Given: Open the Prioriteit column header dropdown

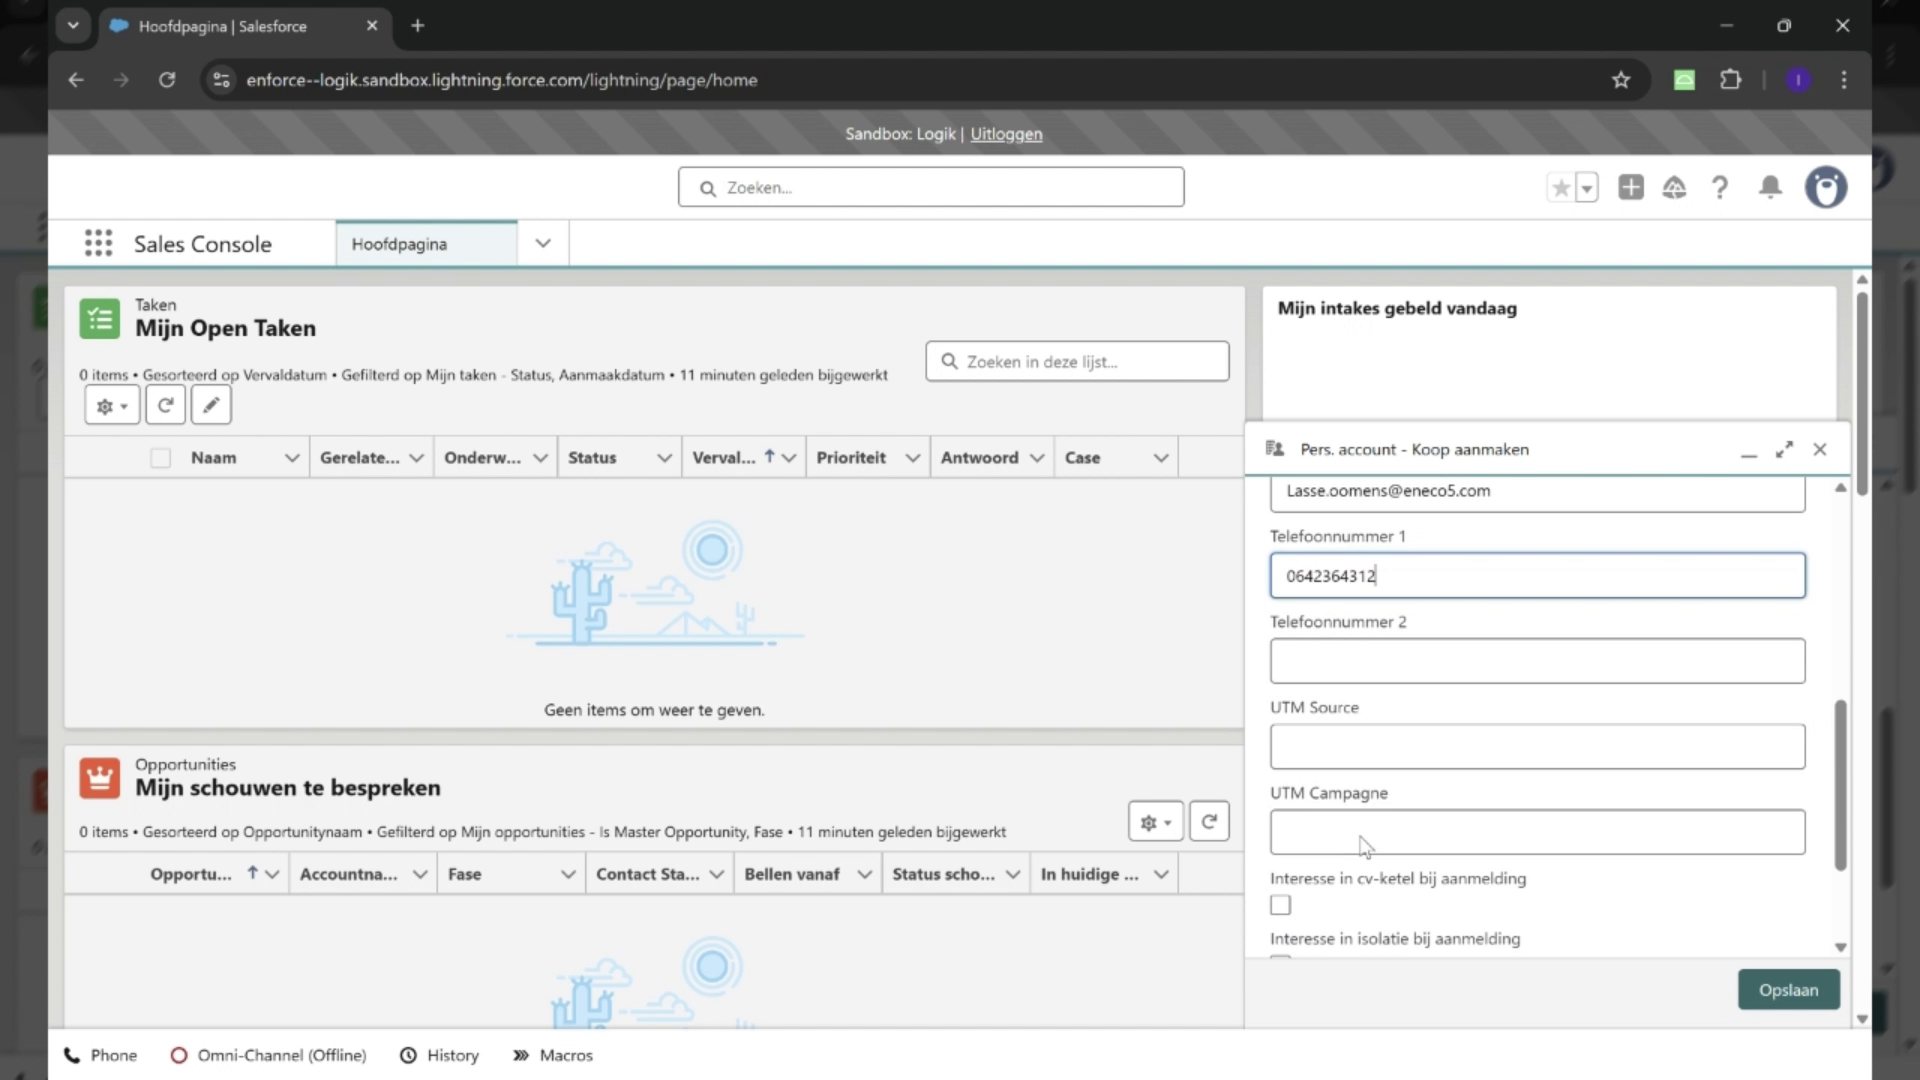Looking at the screenshot, I should point(913,457).
